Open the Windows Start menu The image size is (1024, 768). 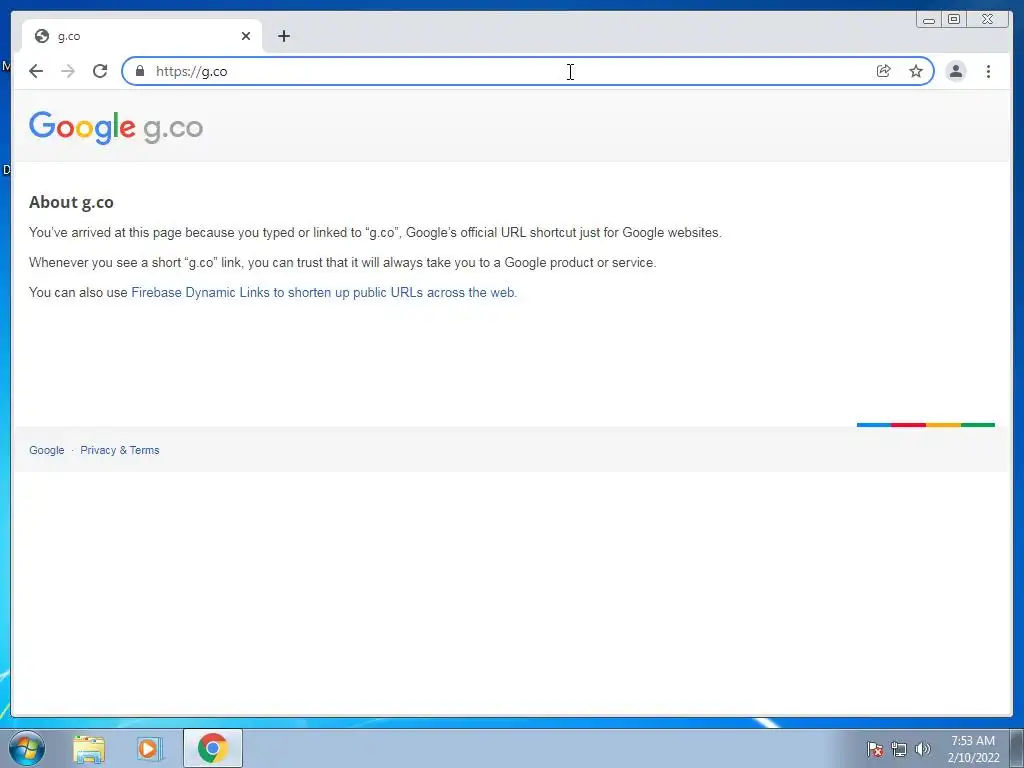[26, 748]
